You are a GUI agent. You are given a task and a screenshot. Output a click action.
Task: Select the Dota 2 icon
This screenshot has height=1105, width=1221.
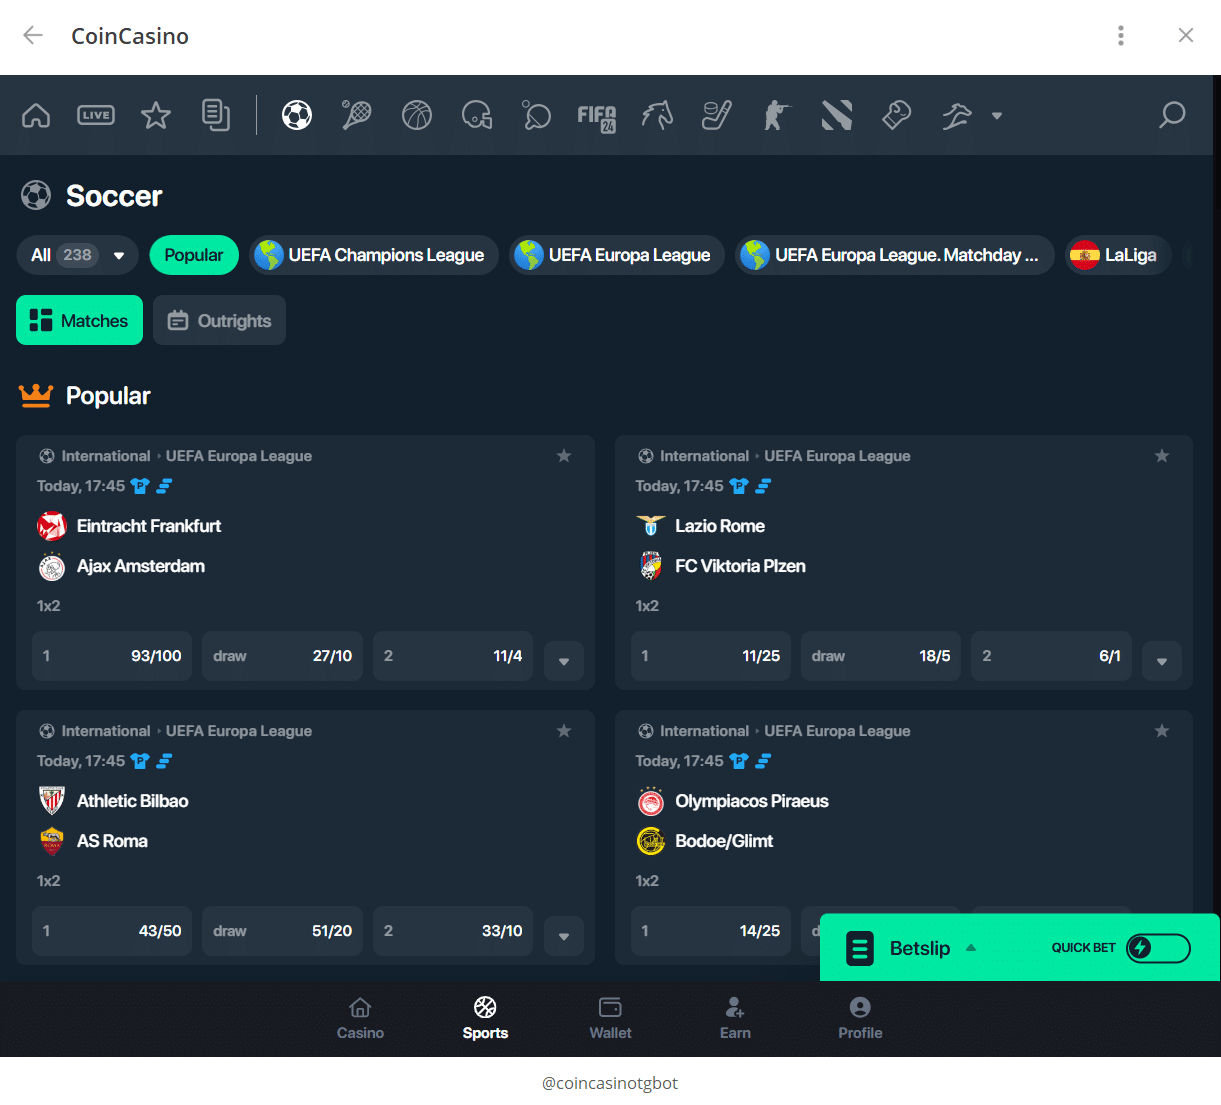pyautogui.click(x=837, y=116)
